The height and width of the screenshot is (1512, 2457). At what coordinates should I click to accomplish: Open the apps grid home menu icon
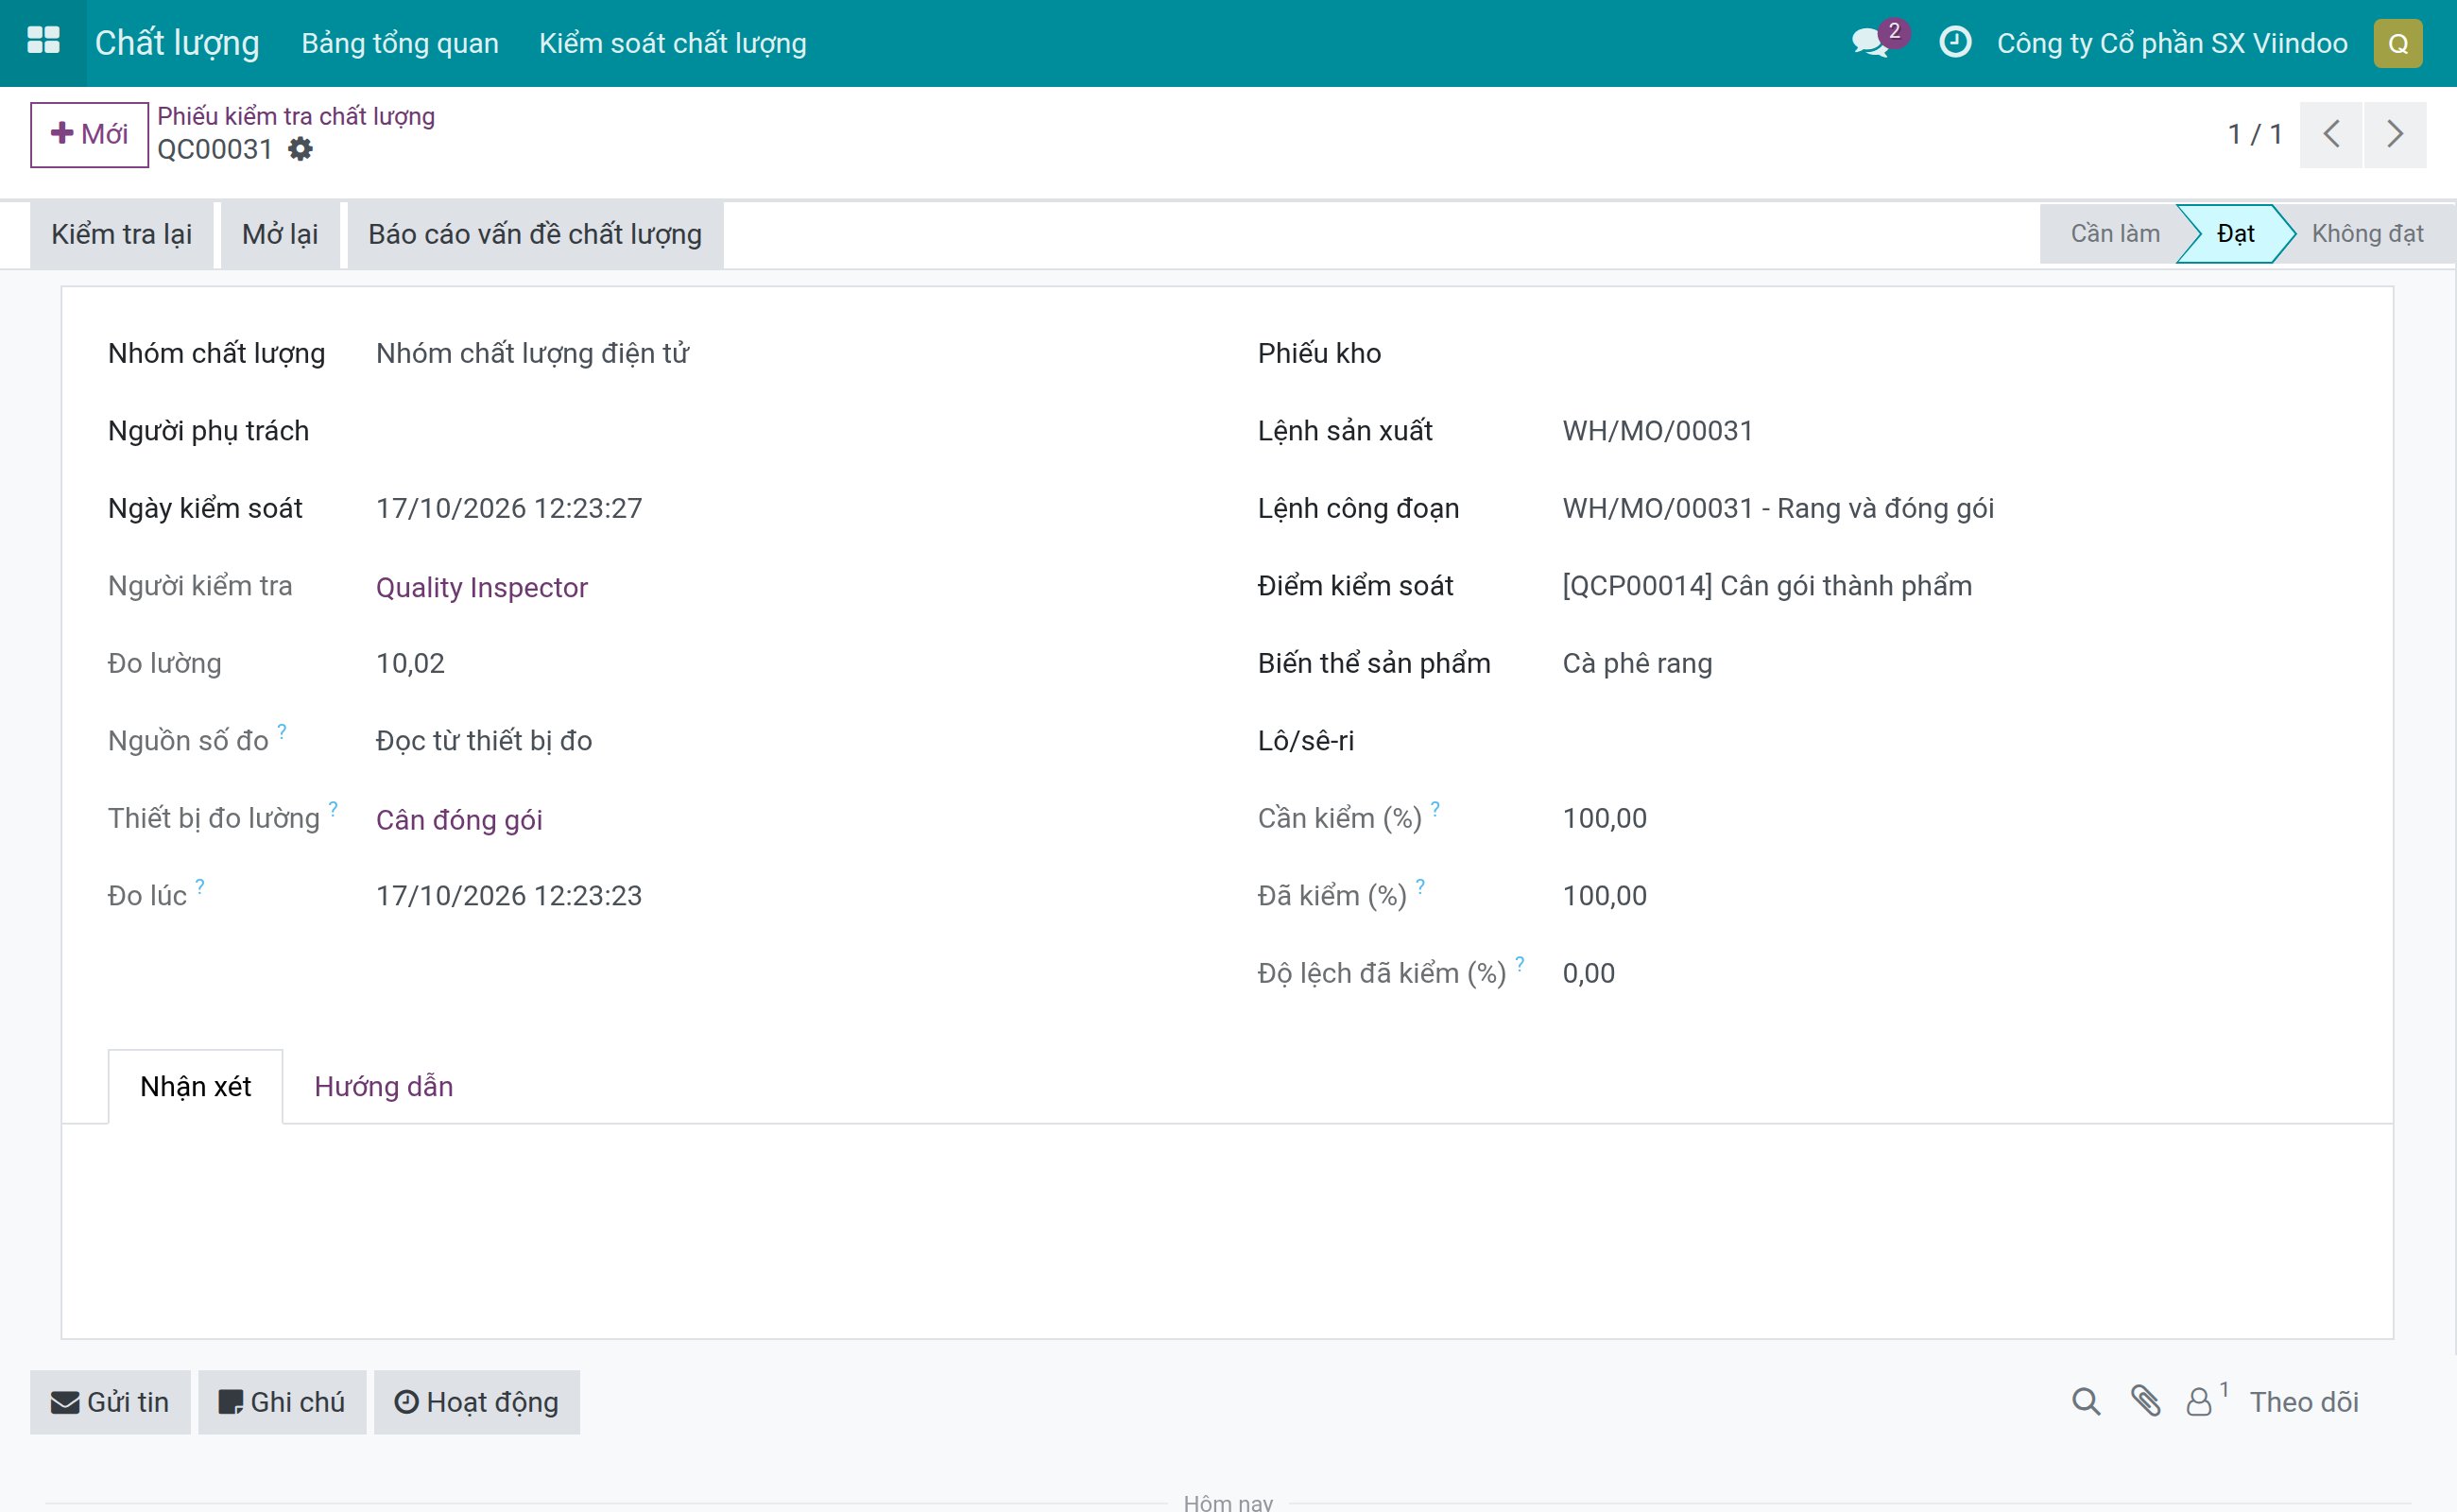coord(43,42)
